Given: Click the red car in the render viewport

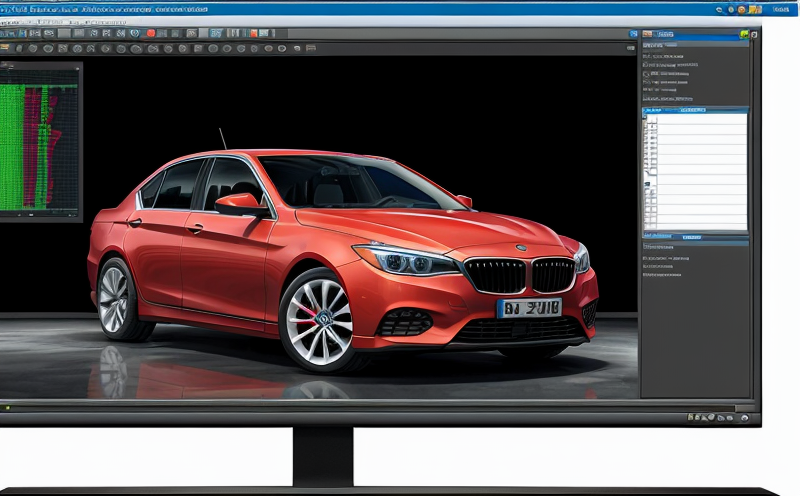Looking at the screenshot, I should [x=343, y=260].
